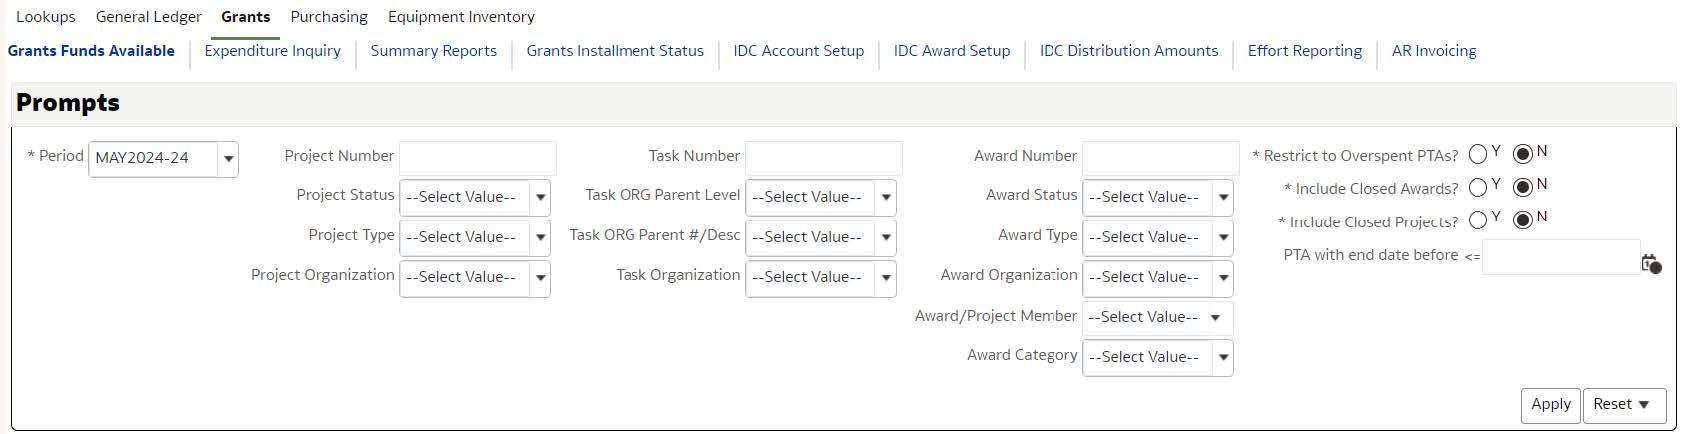Open the Award Type dropdown
The width and height of the screenshot is (1684, 434).
tap(1223, 238)
